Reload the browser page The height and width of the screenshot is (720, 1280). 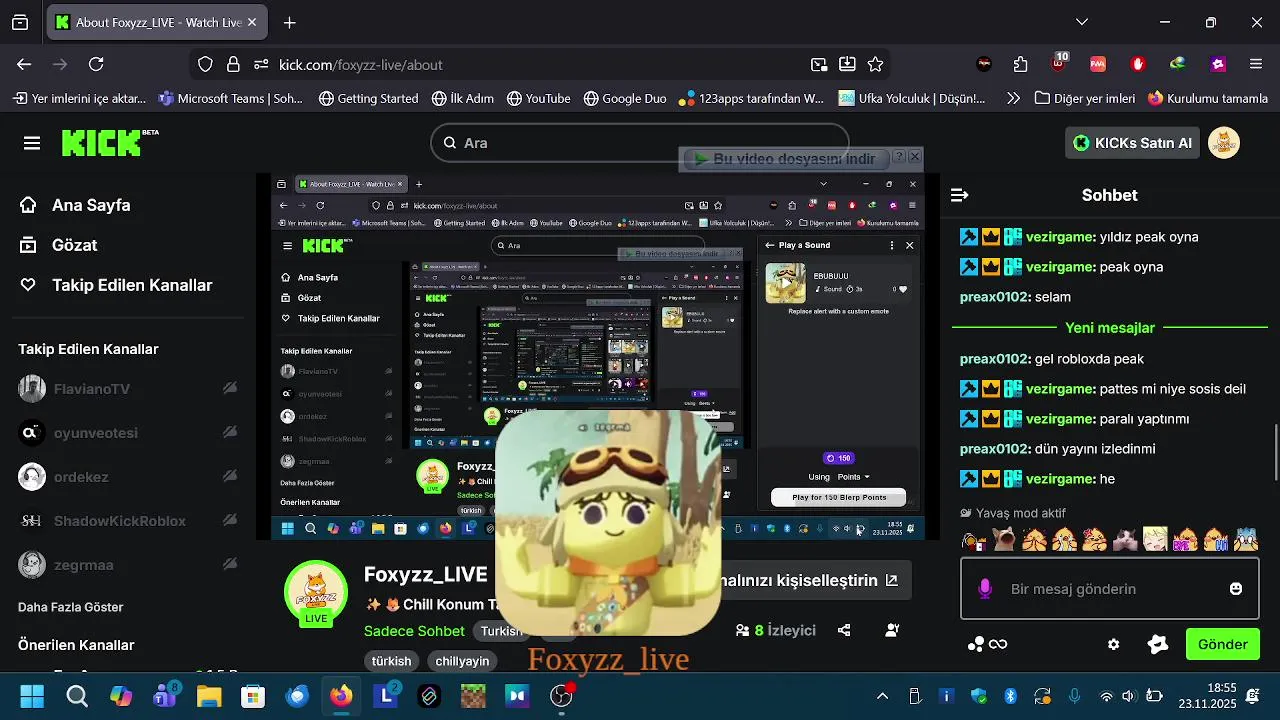coord(96,64)
